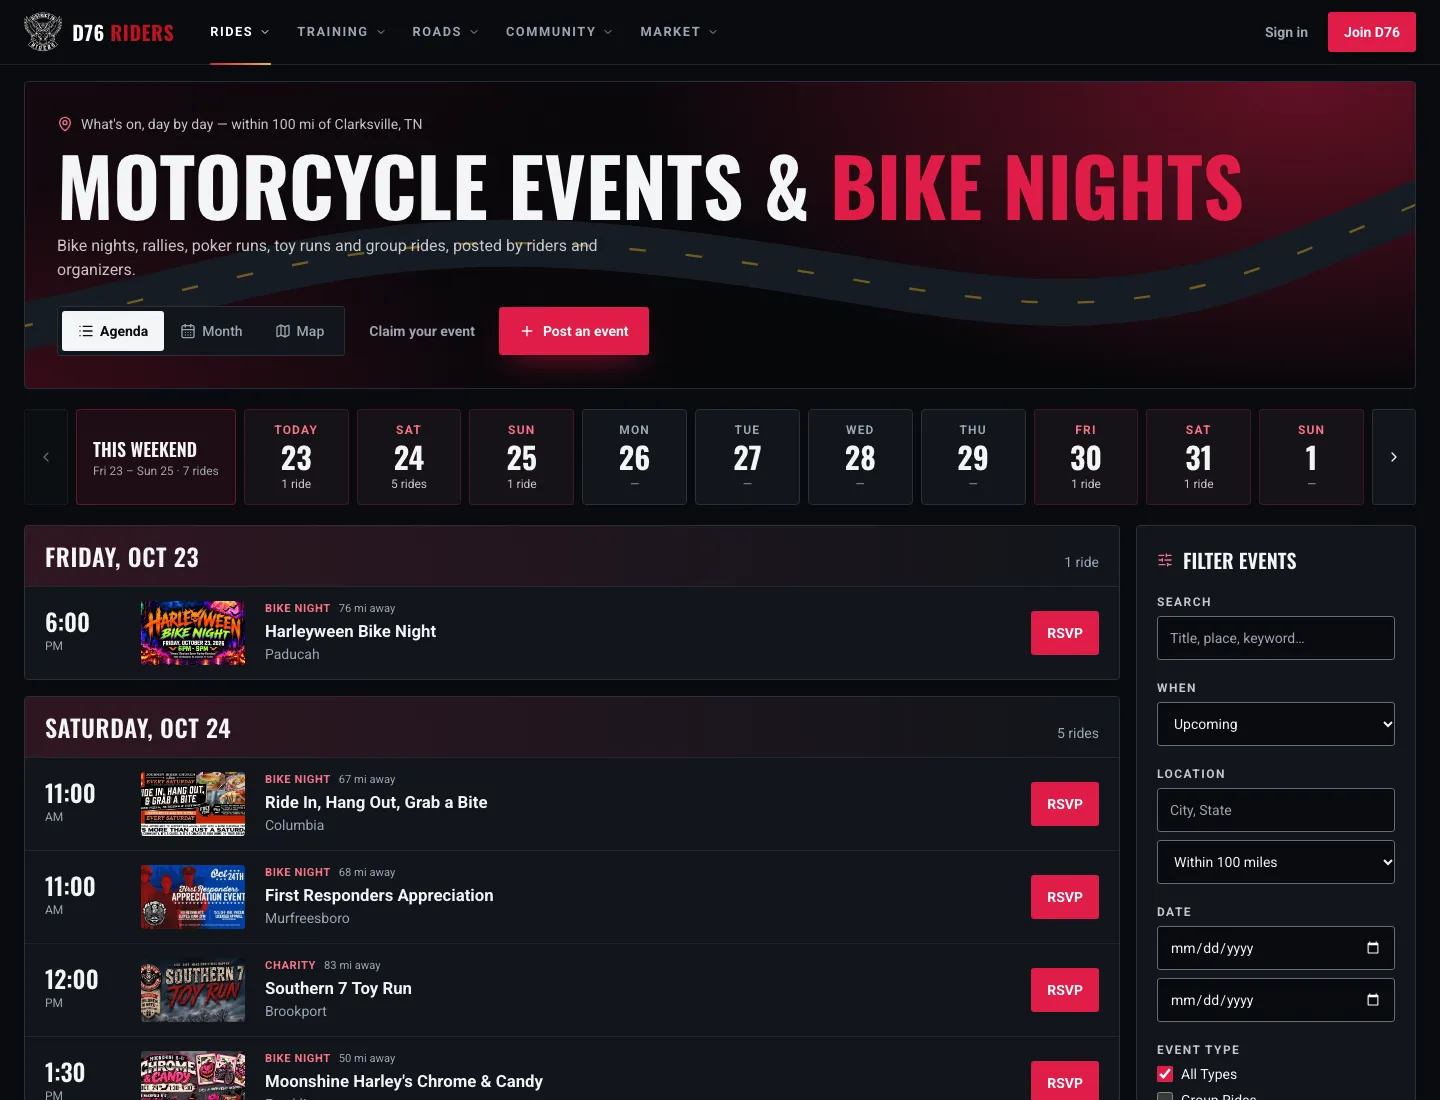The height and width of the screenshot is (1100, 1440).
Task: Open Harleyween Bike Night flyer thumbnail
Action: coord(193,633)
